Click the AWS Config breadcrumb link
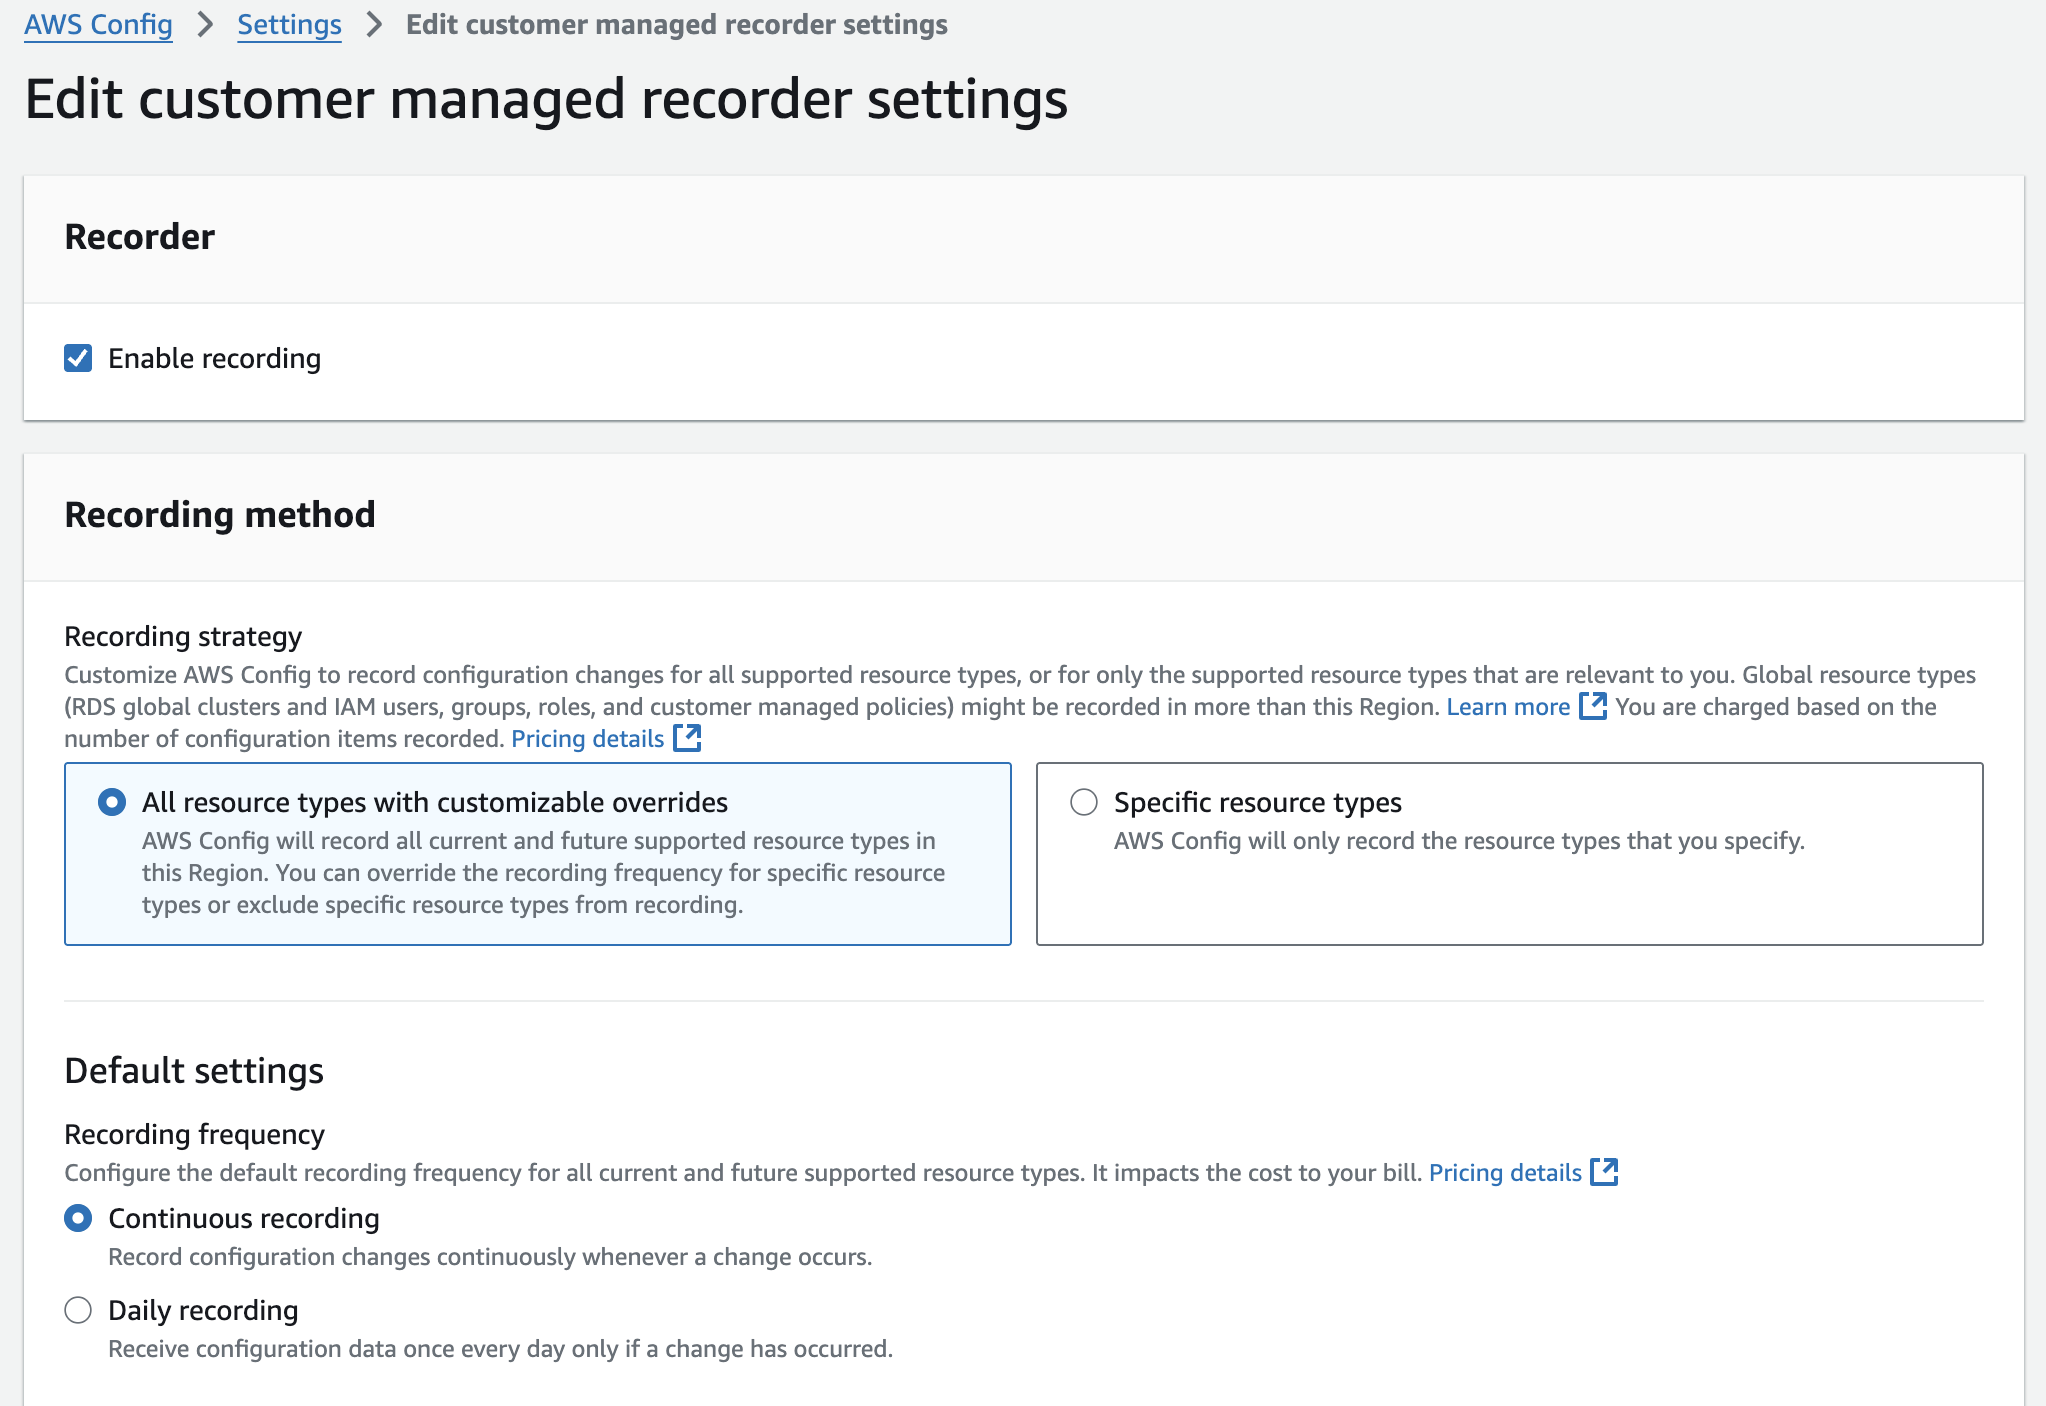Image resolution: width=2046 pixels, height=1406 pixels. [98, 24]
